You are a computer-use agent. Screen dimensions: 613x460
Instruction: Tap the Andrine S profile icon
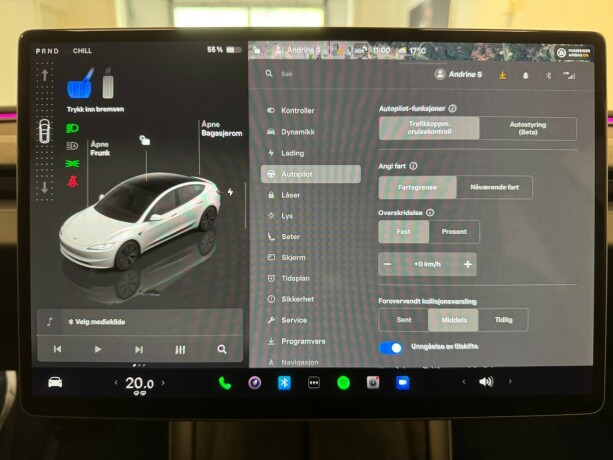click(440, 74)
